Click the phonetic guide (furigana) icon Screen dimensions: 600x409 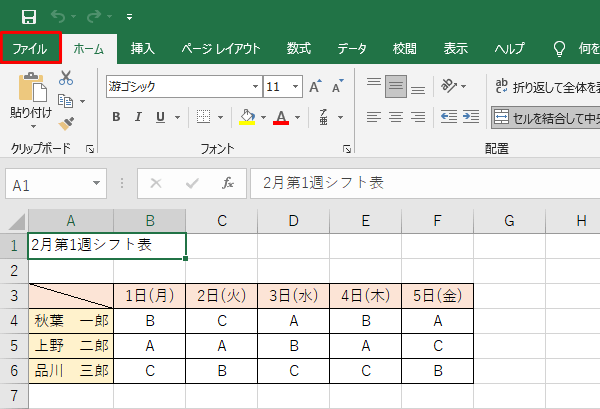[324, 117]
